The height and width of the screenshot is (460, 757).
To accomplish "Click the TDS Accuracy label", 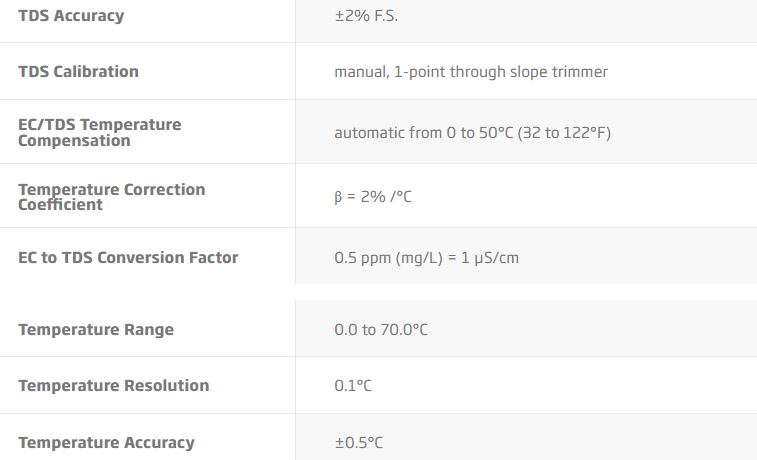I will [x=71, y=16].
